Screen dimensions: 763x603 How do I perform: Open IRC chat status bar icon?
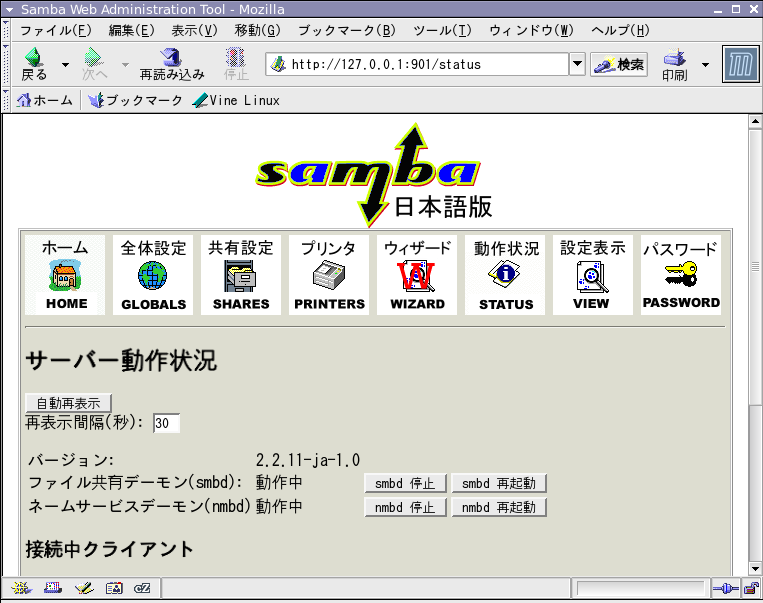[142, 588]
